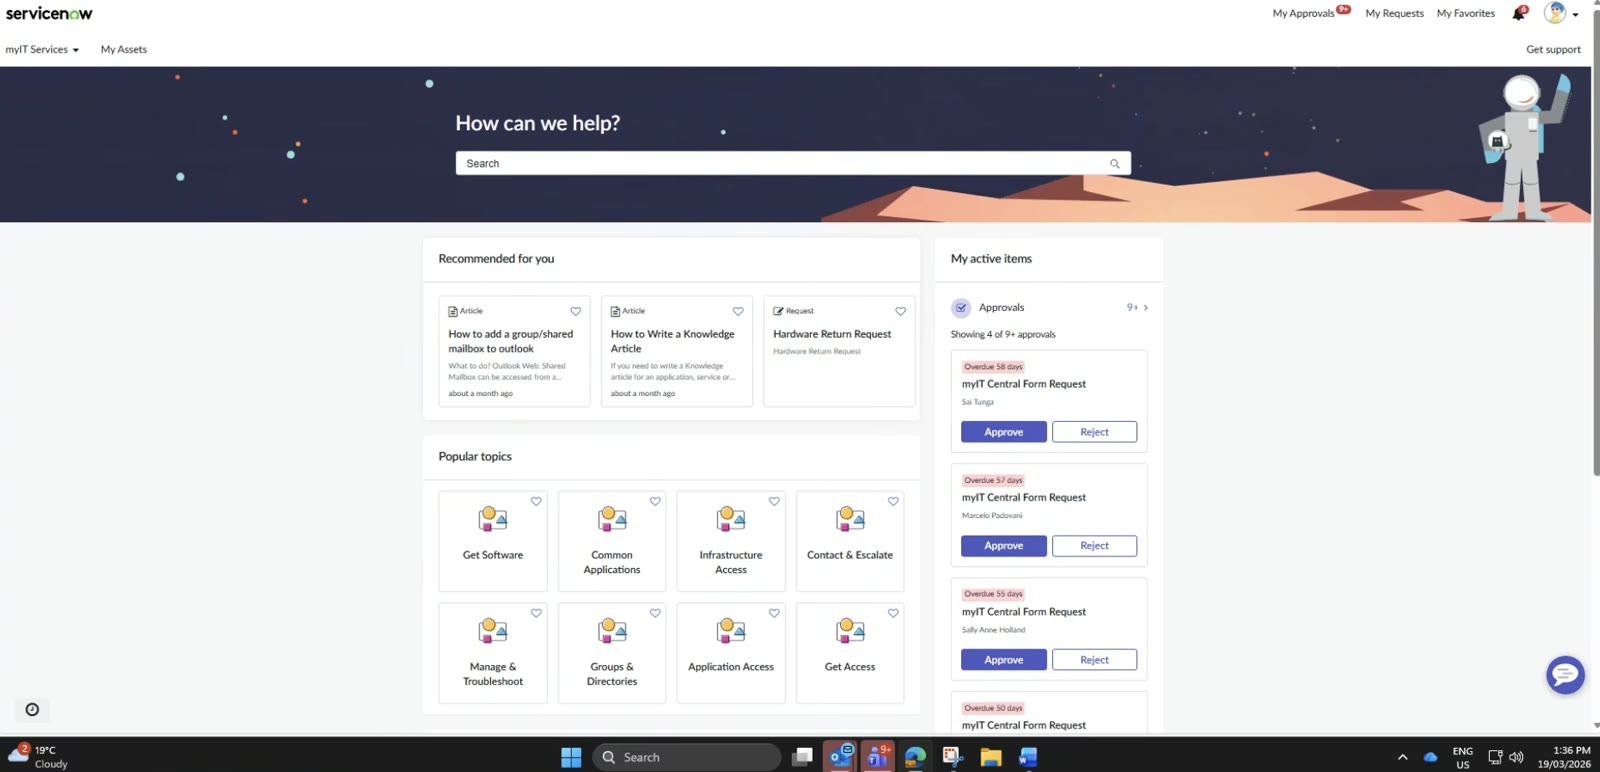Image resolution: width=1600 pixels, height=772 pixels.
Task: Expand the Approvals 9+ chevron
Action: coord(1145,308)
